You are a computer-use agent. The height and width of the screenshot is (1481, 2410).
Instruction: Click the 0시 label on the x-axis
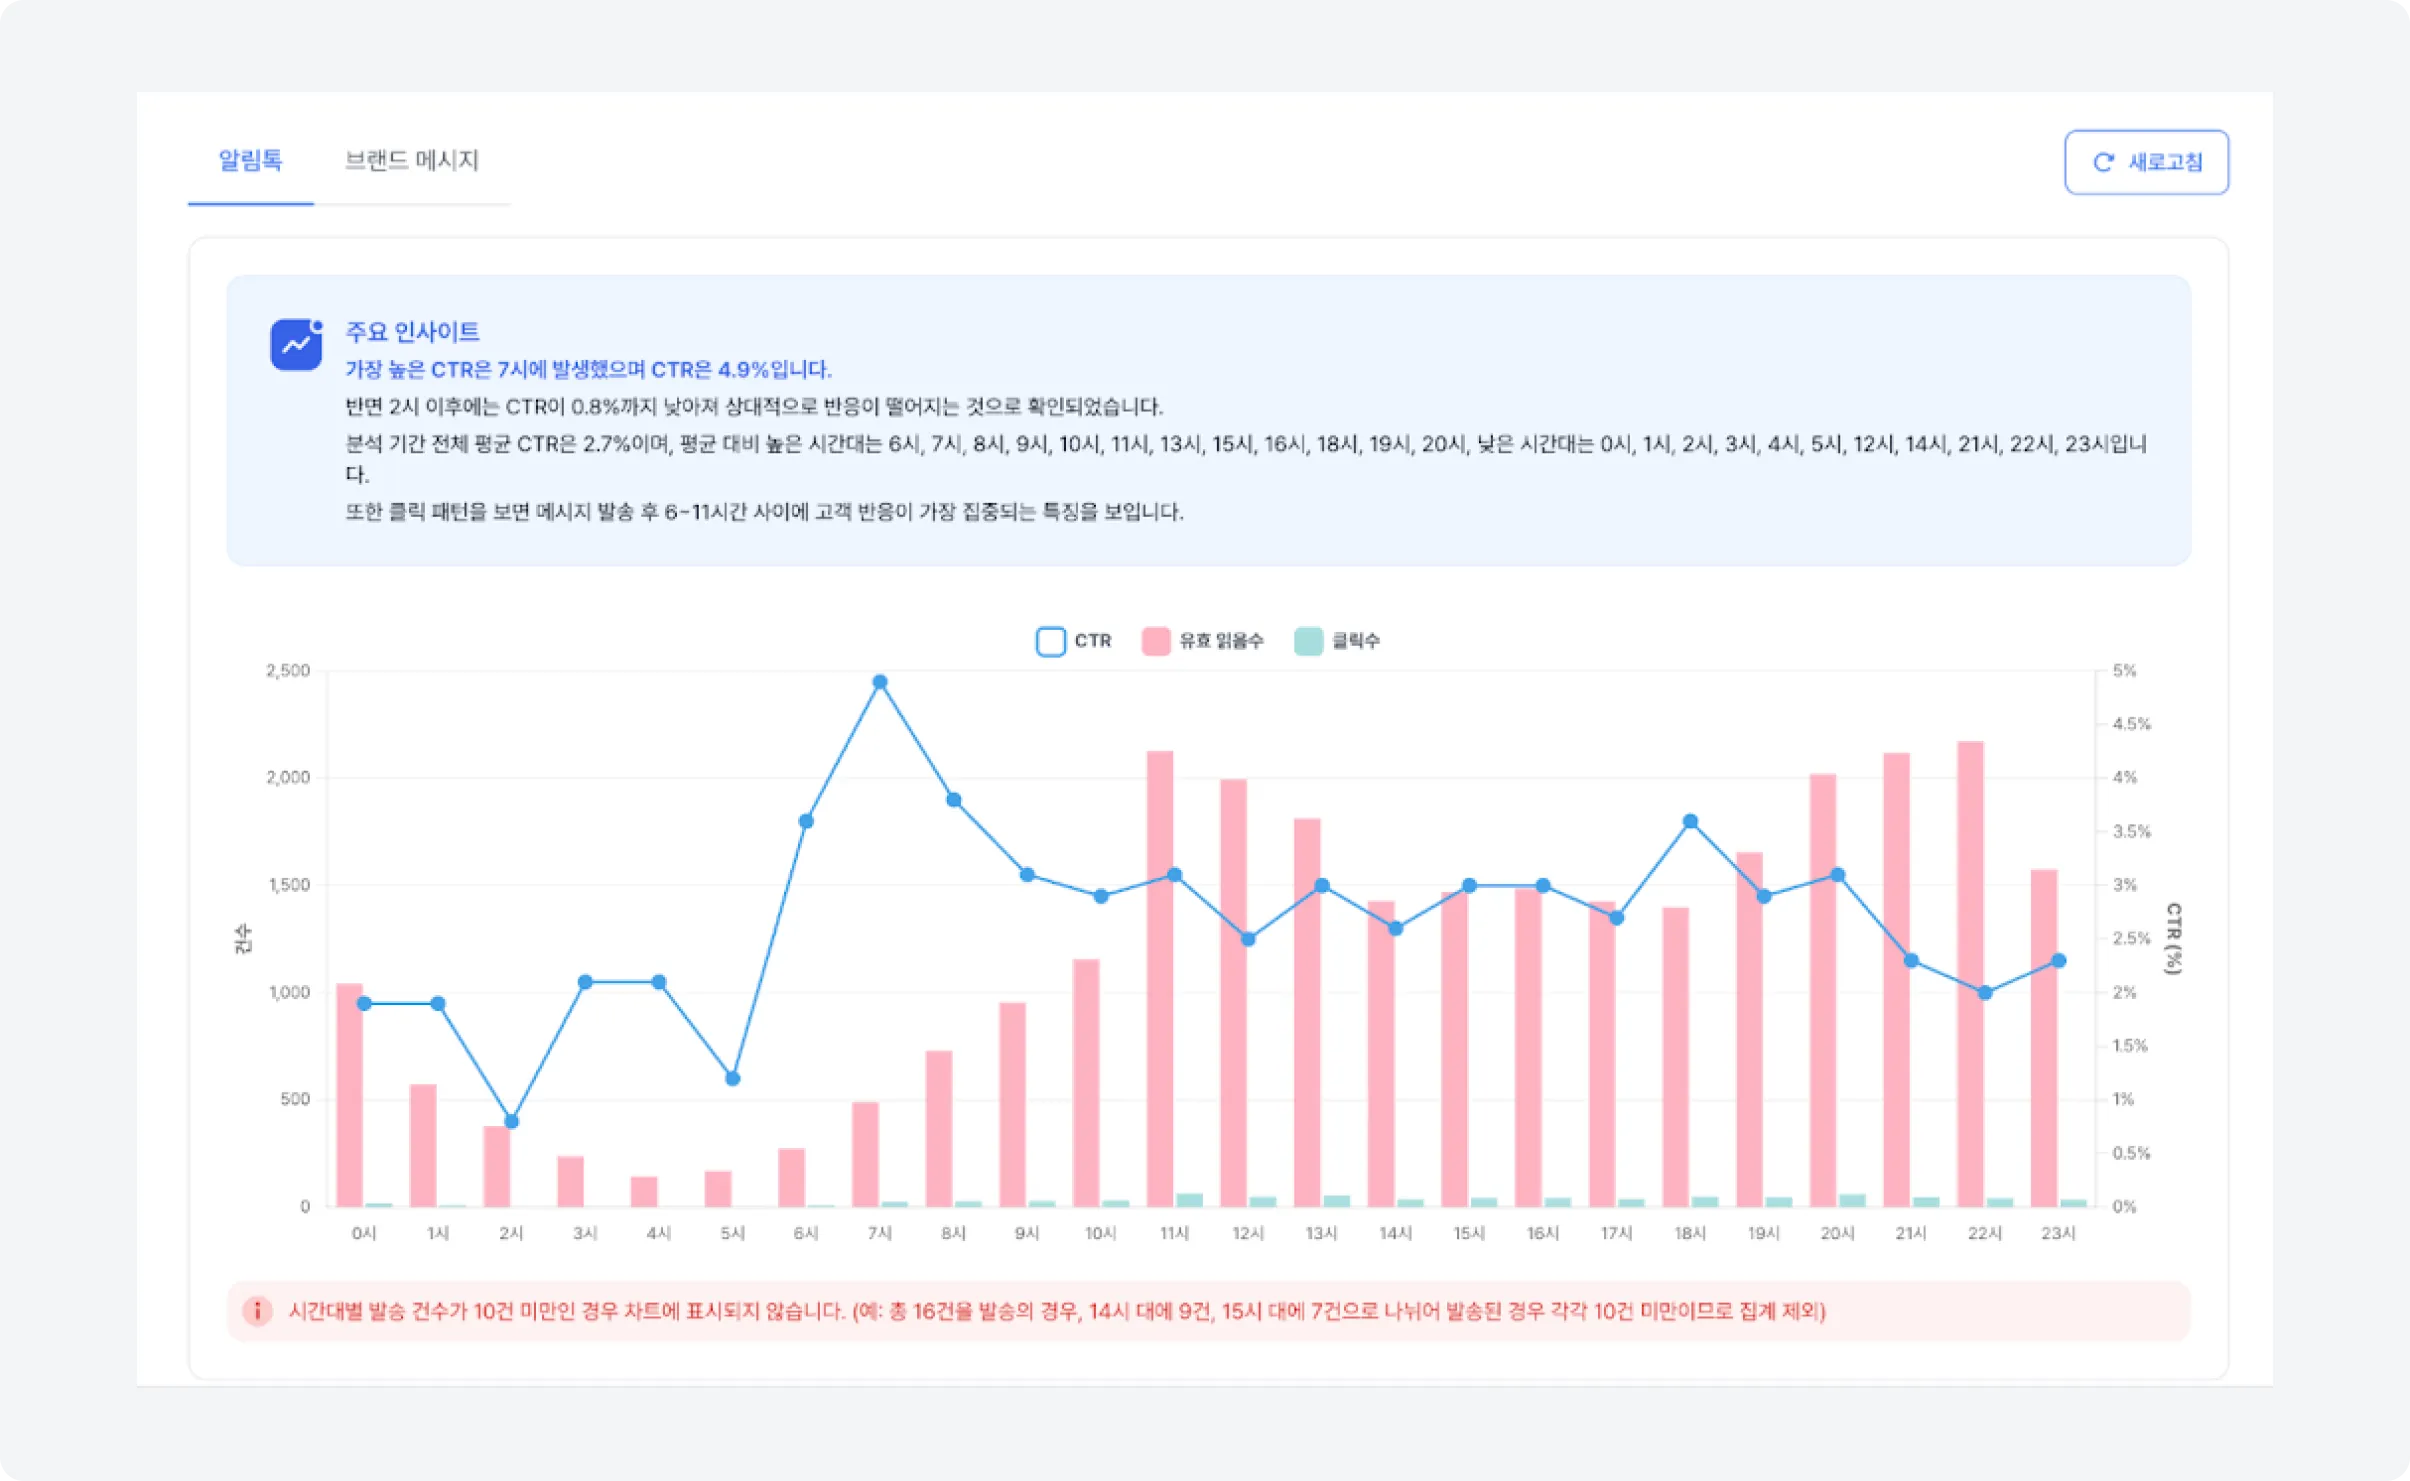pos(364,1232)
